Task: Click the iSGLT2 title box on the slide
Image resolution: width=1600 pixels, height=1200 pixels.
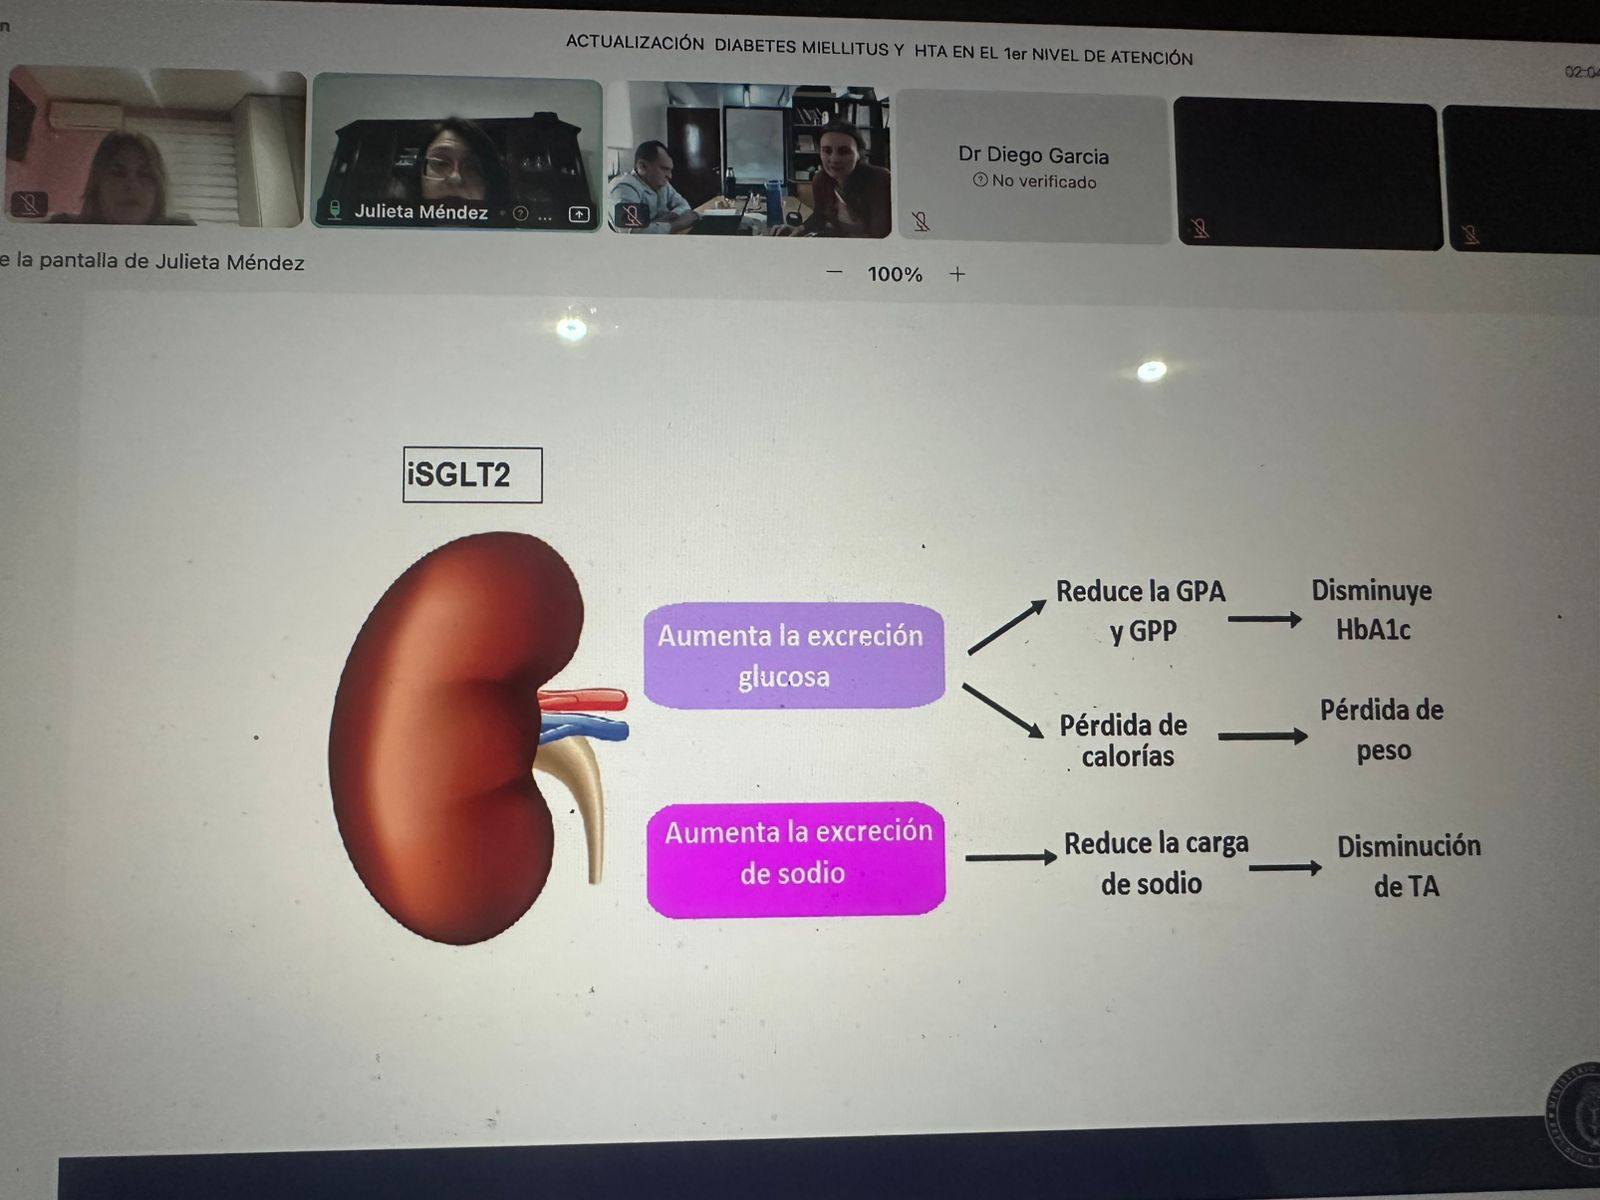Action: click(472, 475)
